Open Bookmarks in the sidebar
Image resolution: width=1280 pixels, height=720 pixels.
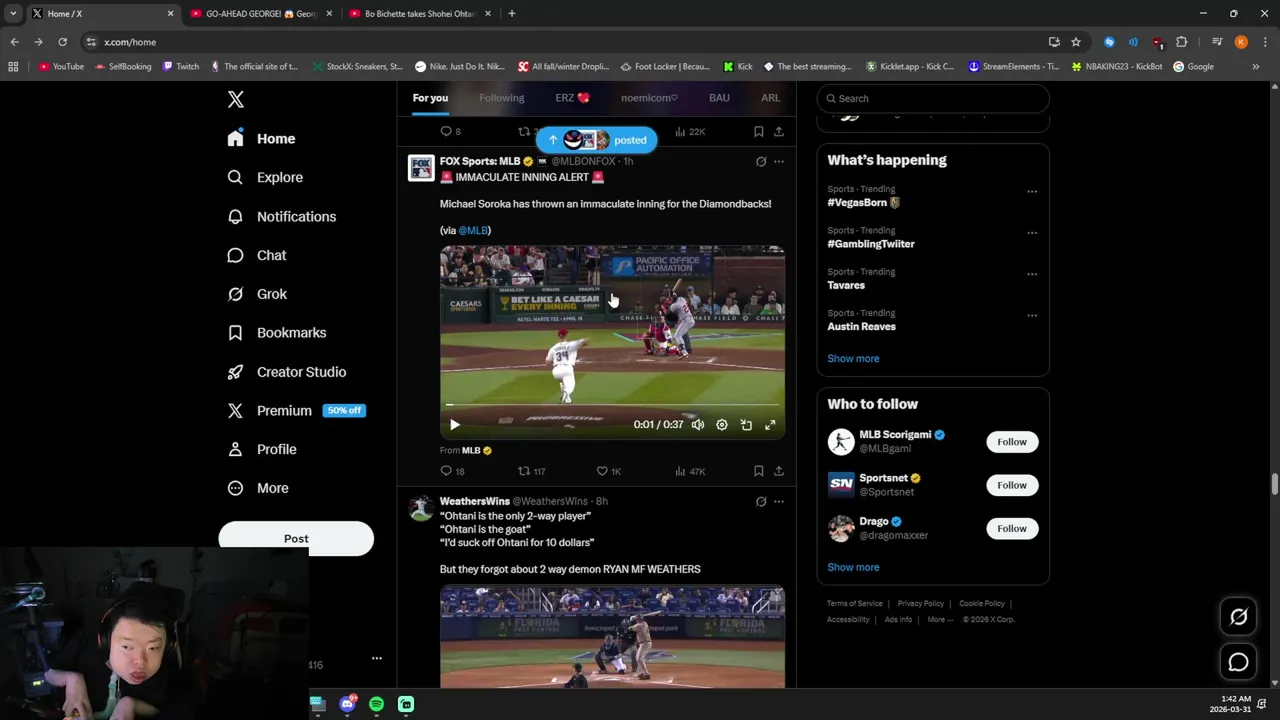tap(277, 333)
